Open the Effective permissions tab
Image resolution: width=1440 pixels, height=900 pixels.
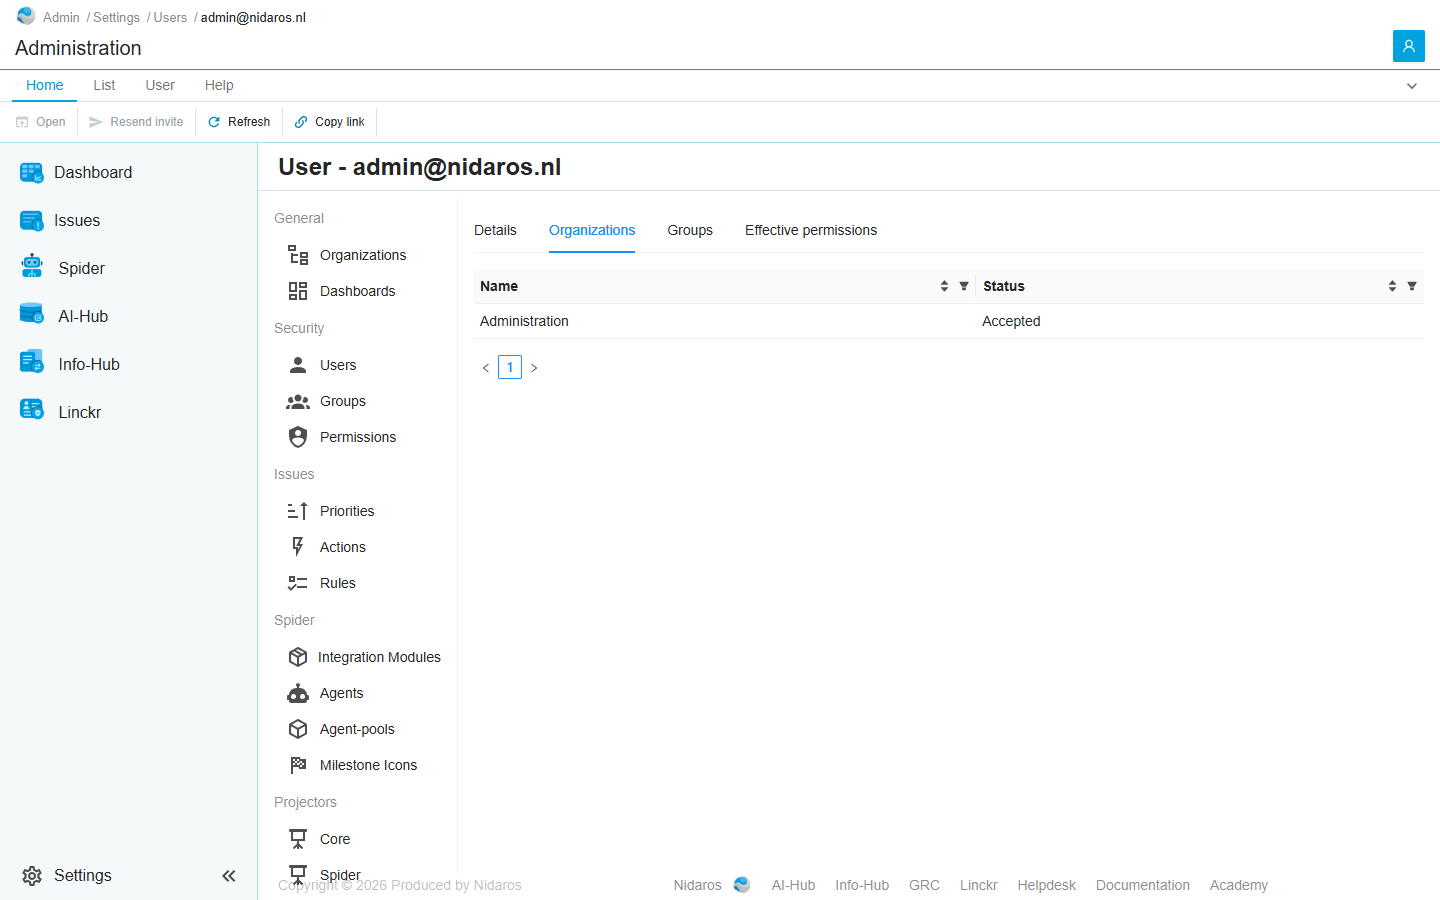pos(811,230)
